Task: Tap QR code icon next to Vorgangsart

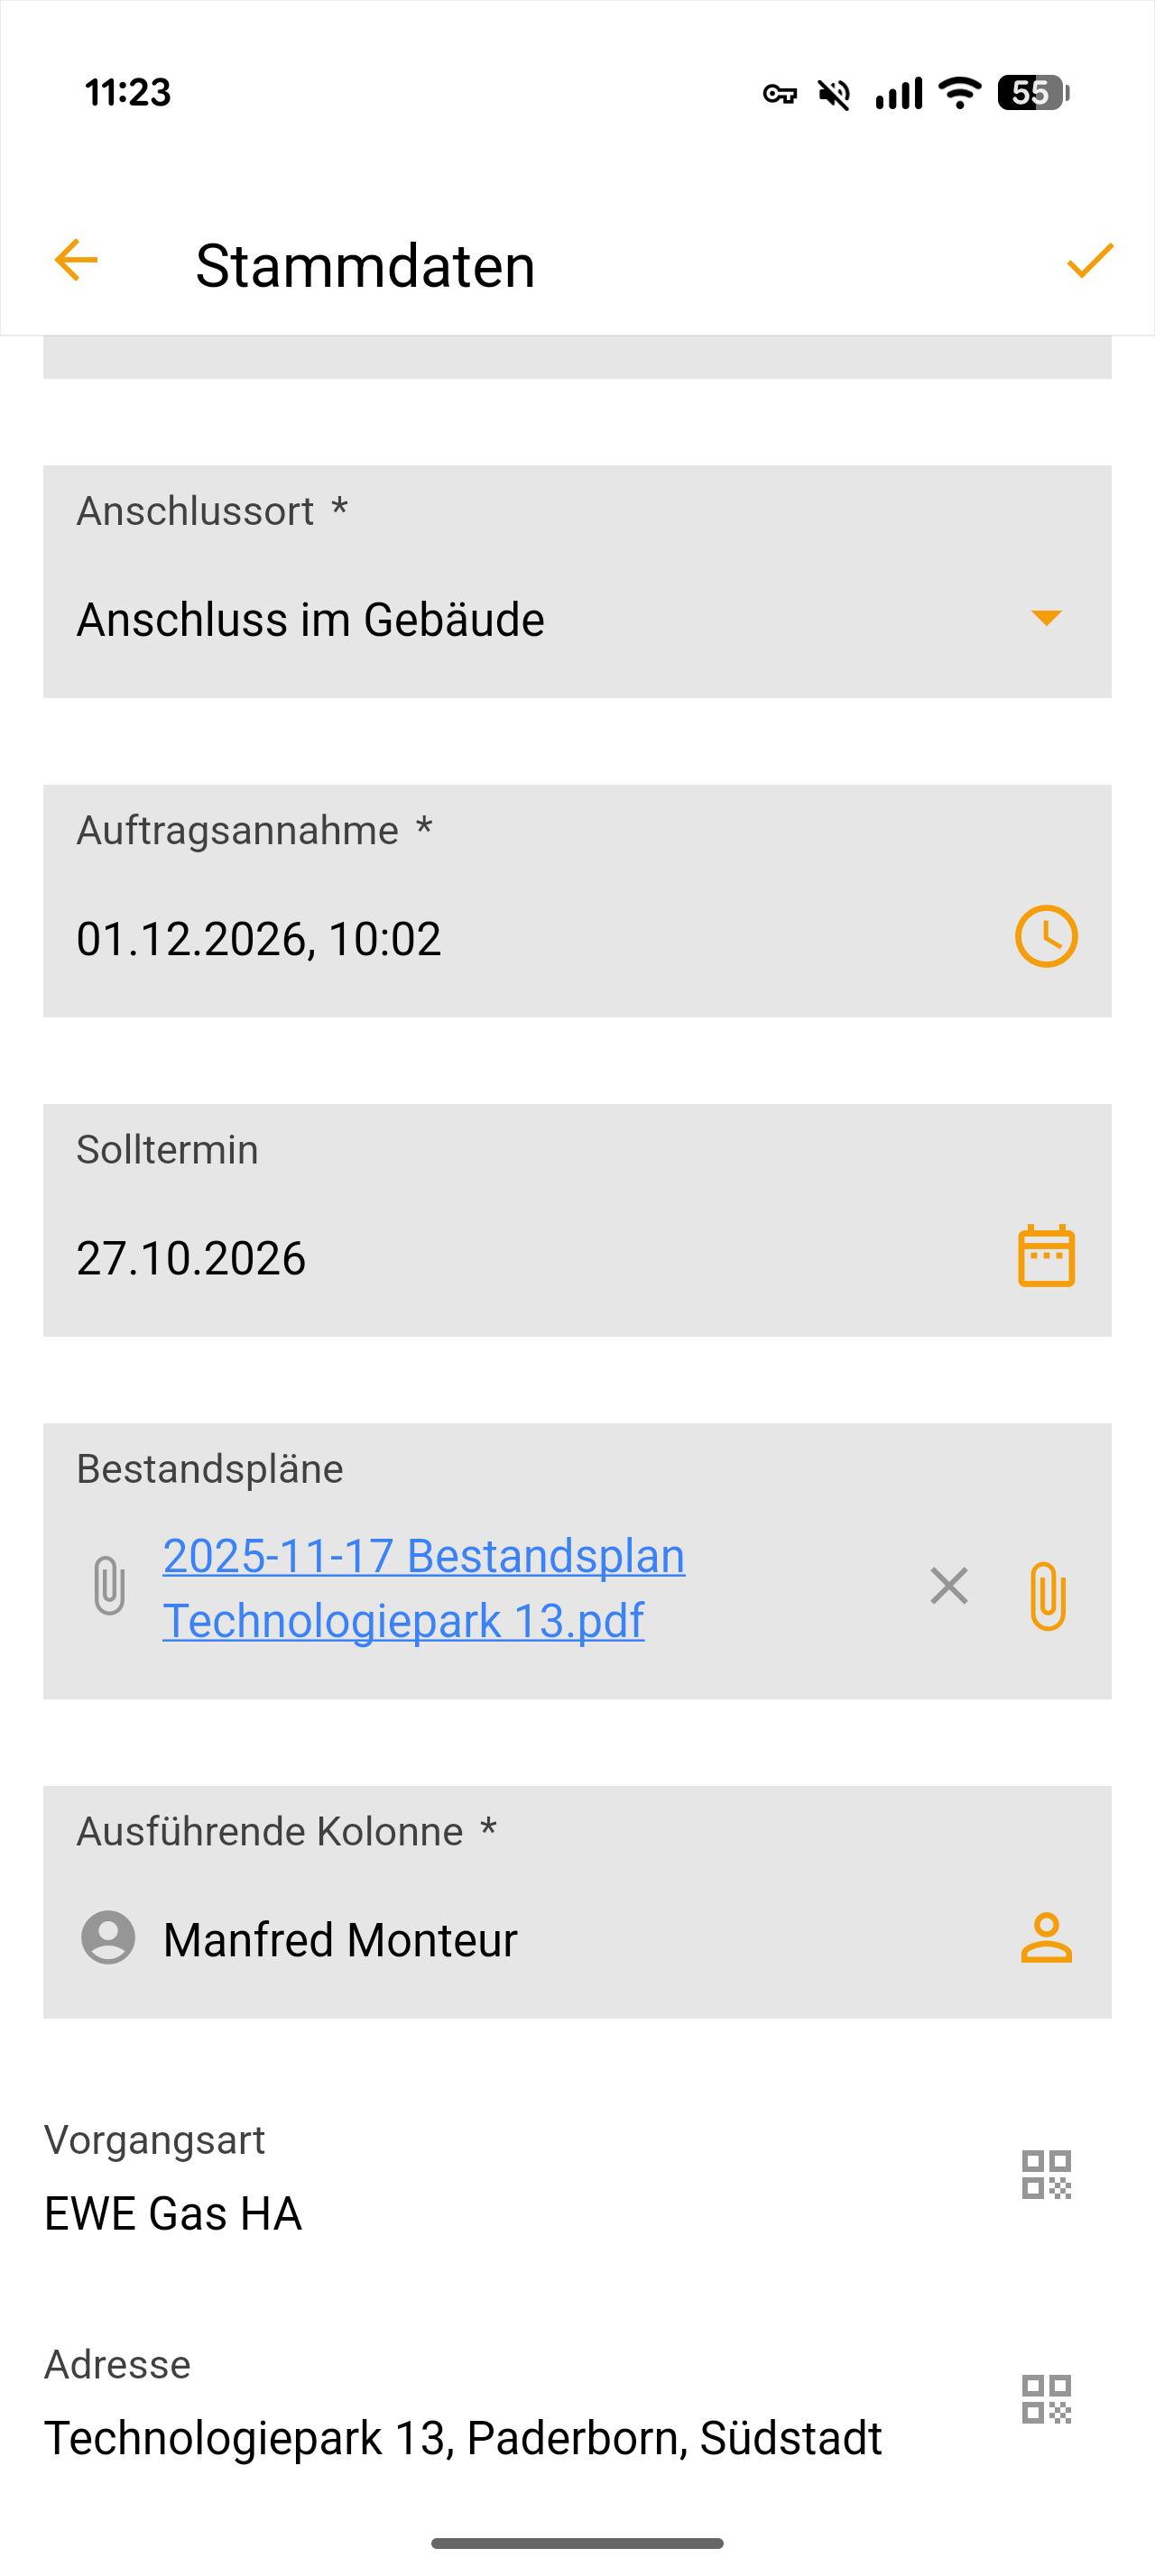Action: tap(1046, 2174)
